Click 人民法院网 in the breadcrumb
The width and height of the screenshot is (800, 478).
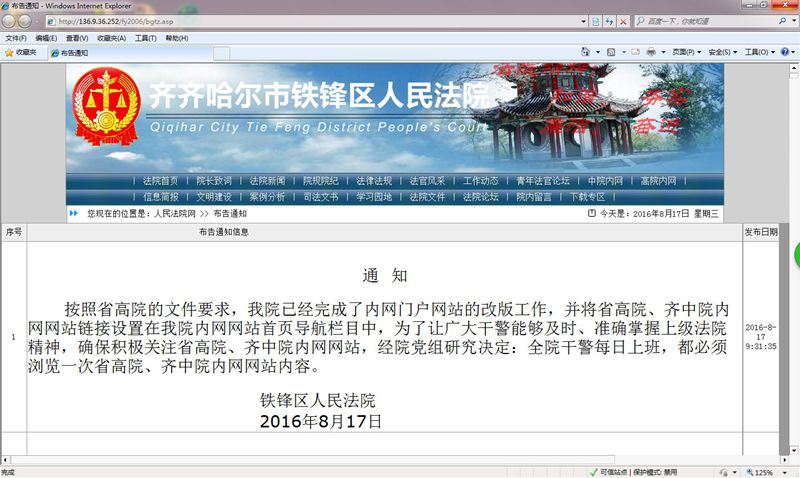click(174, 214)
